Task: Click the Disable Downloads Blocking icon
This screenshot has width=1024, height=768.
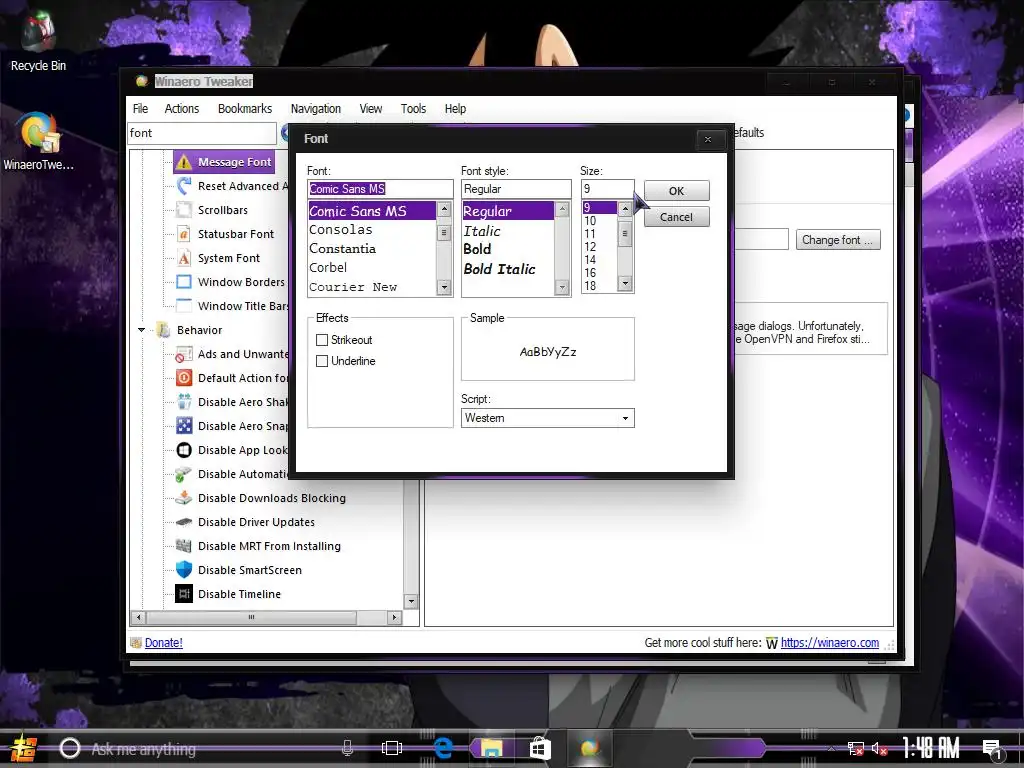Action: pyautogui.click(x=184, y=498)
